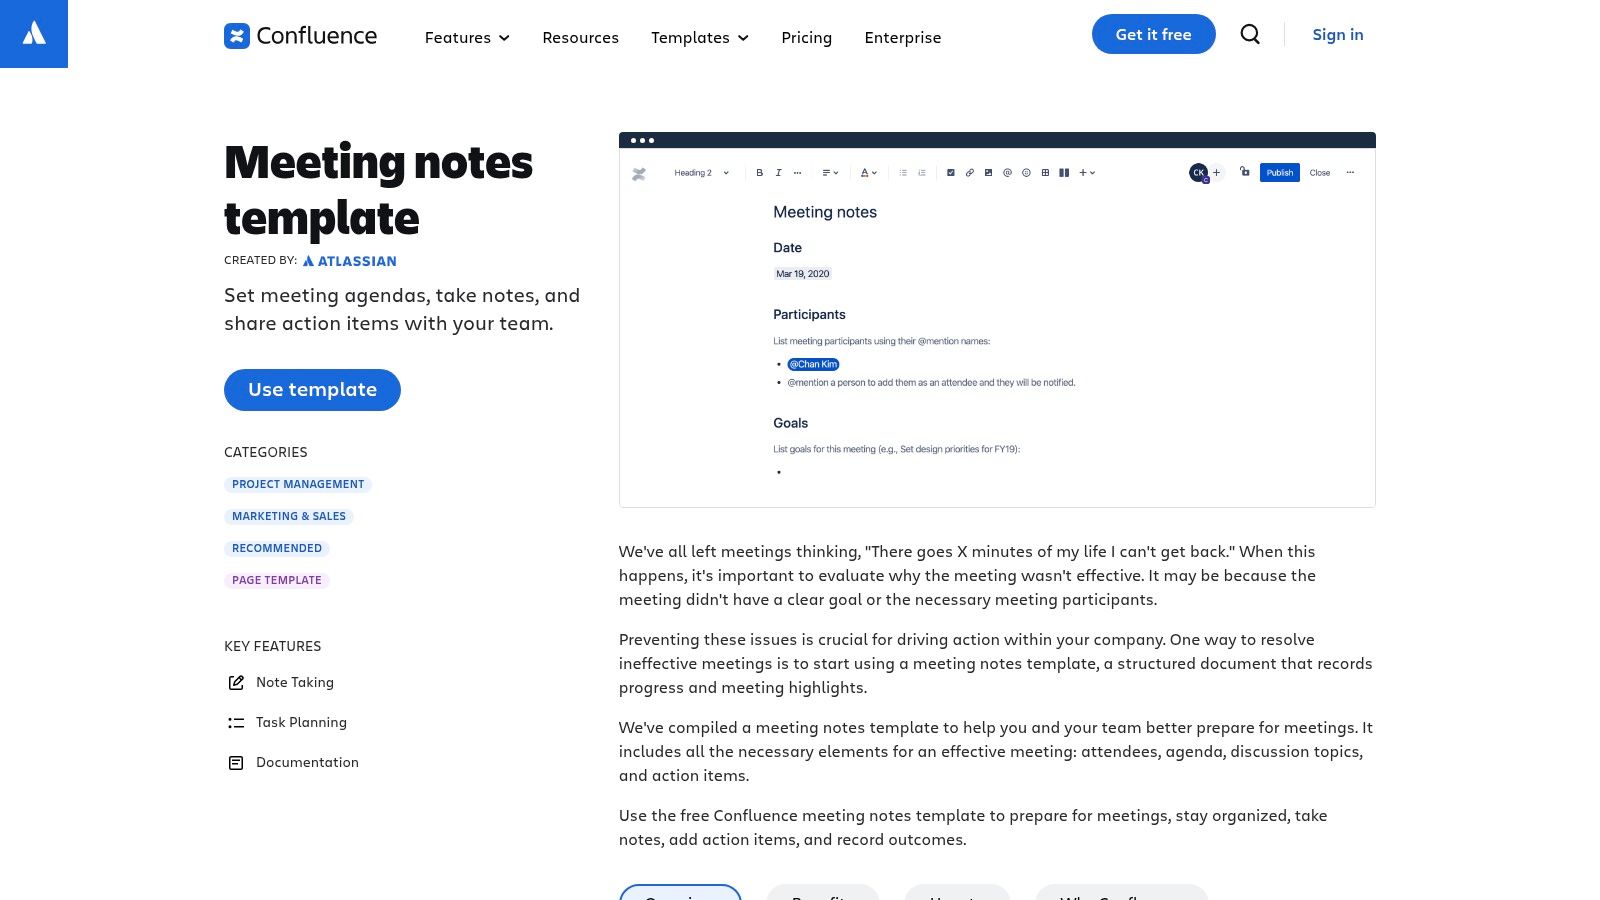
Task: Open the @mention tool
Action: click(1007, 172)
